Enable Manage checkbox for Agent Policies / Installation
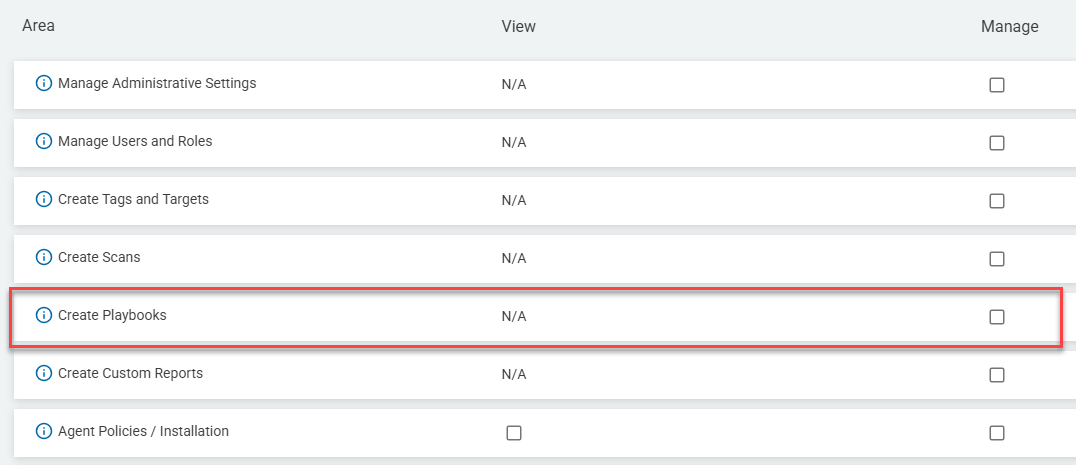The image size is (1076, 465). click(997, 433)
